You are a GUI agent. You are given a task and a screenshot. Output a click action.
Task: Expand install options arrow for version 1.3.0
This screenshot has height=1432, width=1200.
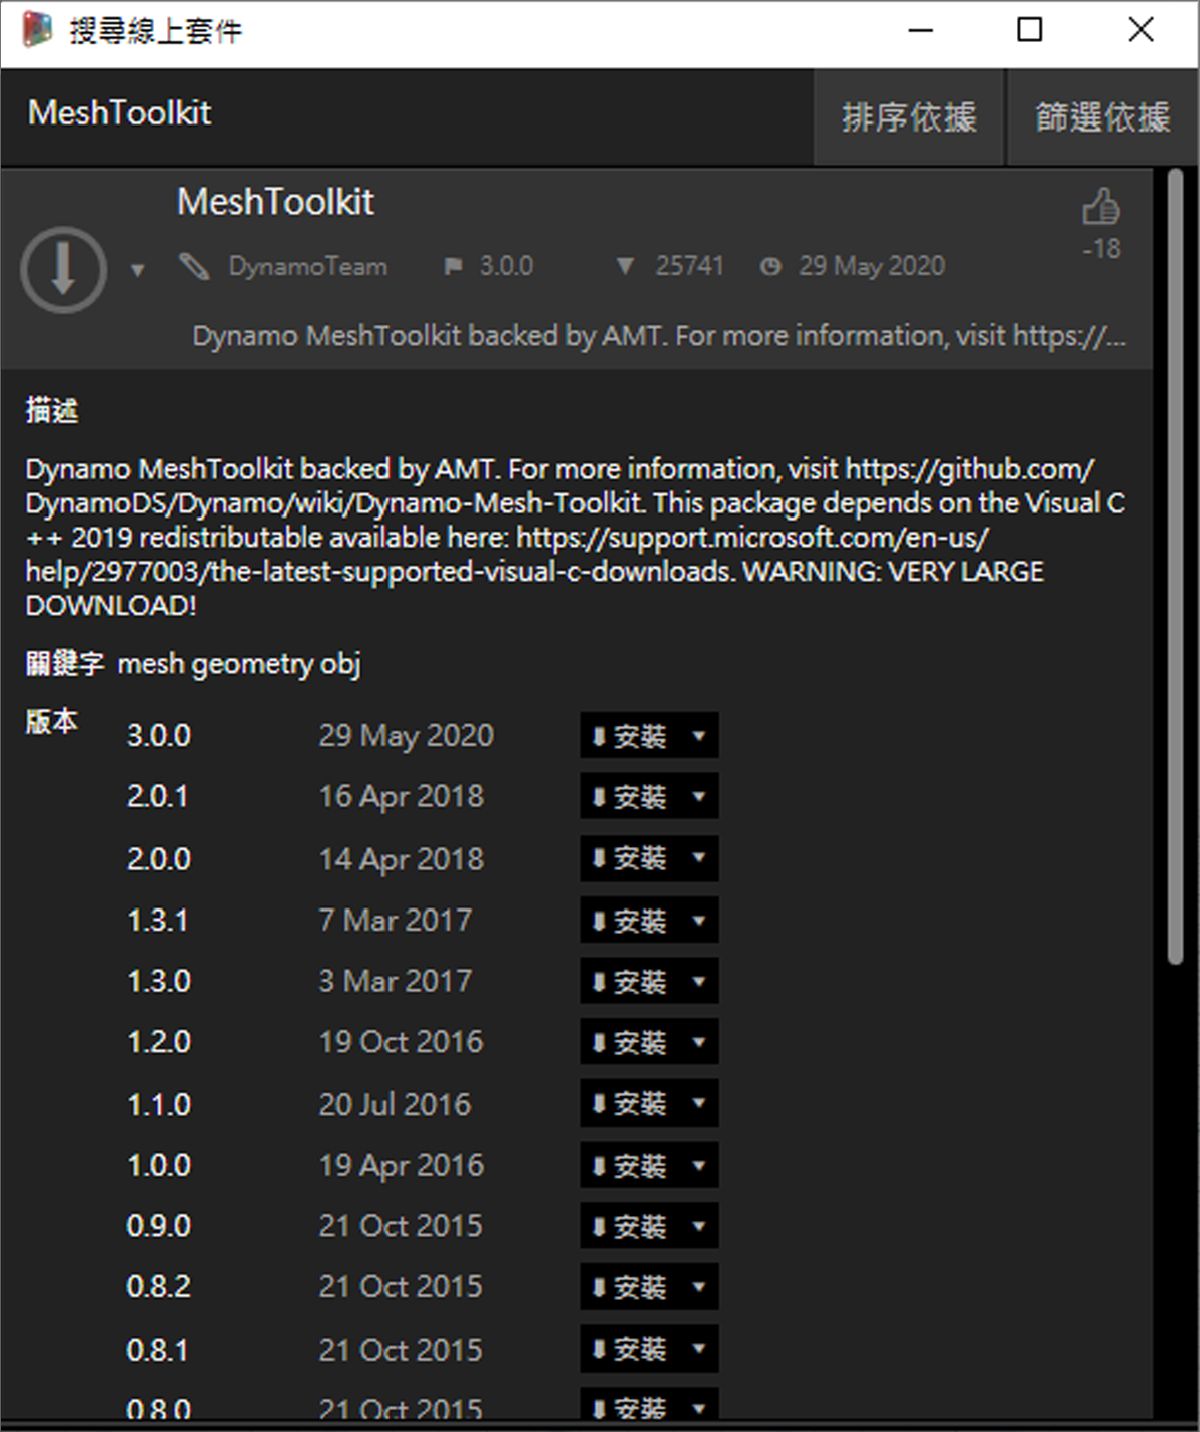pyautogui.click(x=699, y=981)
